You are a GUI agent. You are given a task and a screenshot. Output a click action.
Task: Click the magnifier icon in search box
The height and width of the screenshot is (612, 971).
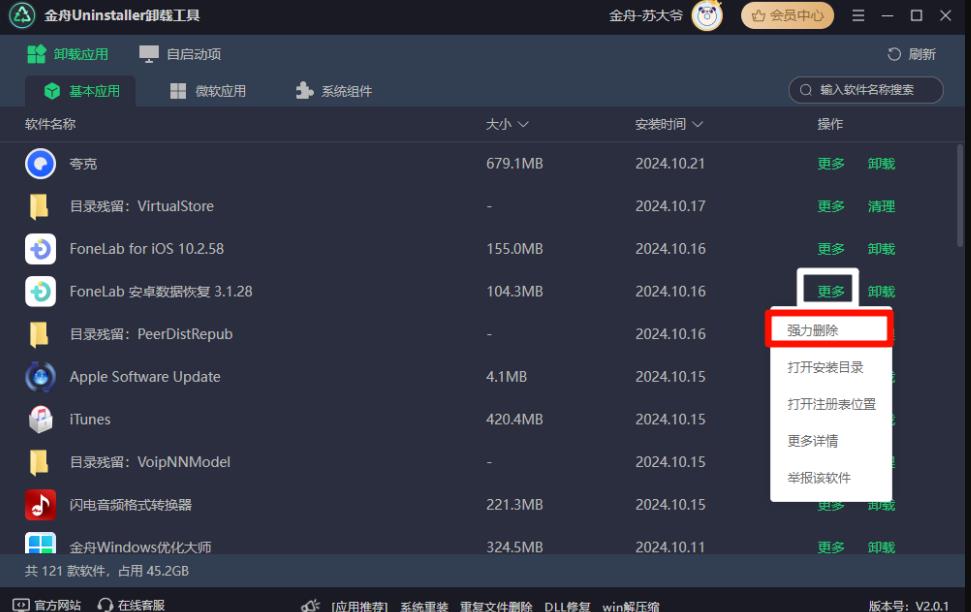tap(806, 90)
